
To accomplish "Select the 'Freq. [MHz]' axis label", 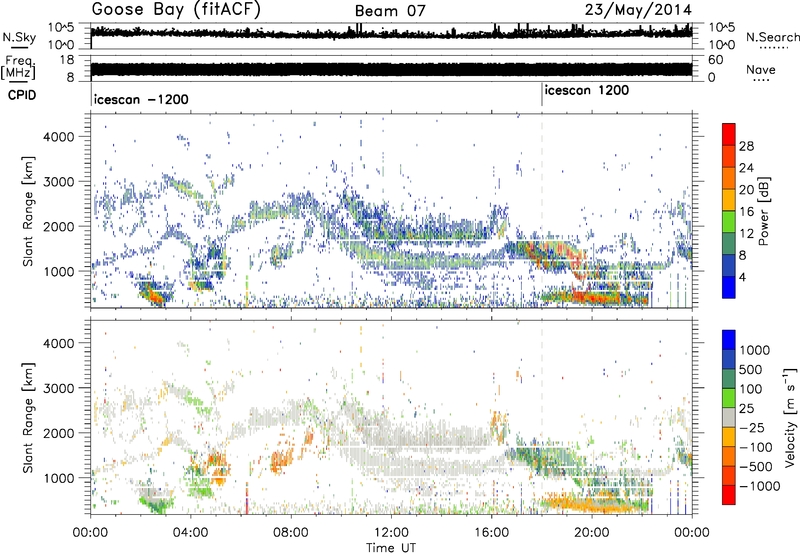I will pos(18,67).
